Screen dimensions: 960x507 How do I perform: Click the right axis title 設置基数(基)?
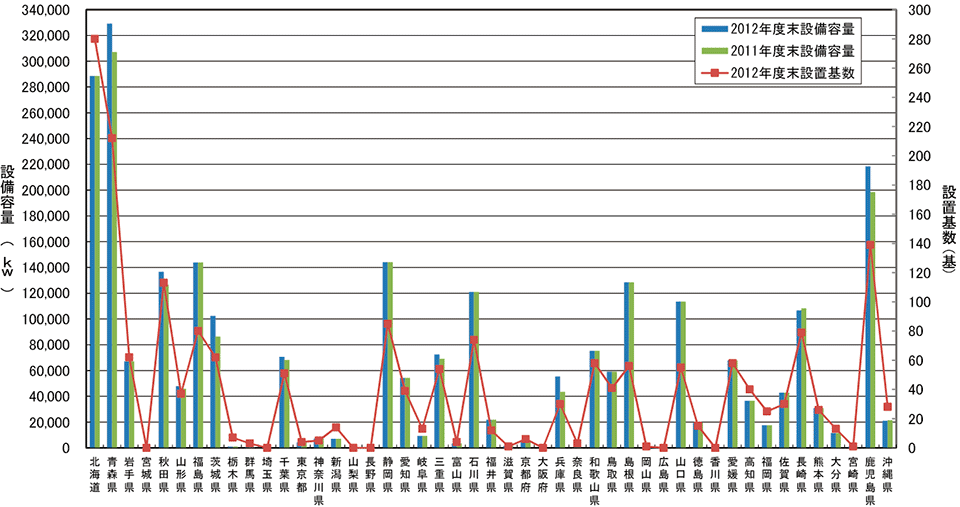tap(948, 228)
